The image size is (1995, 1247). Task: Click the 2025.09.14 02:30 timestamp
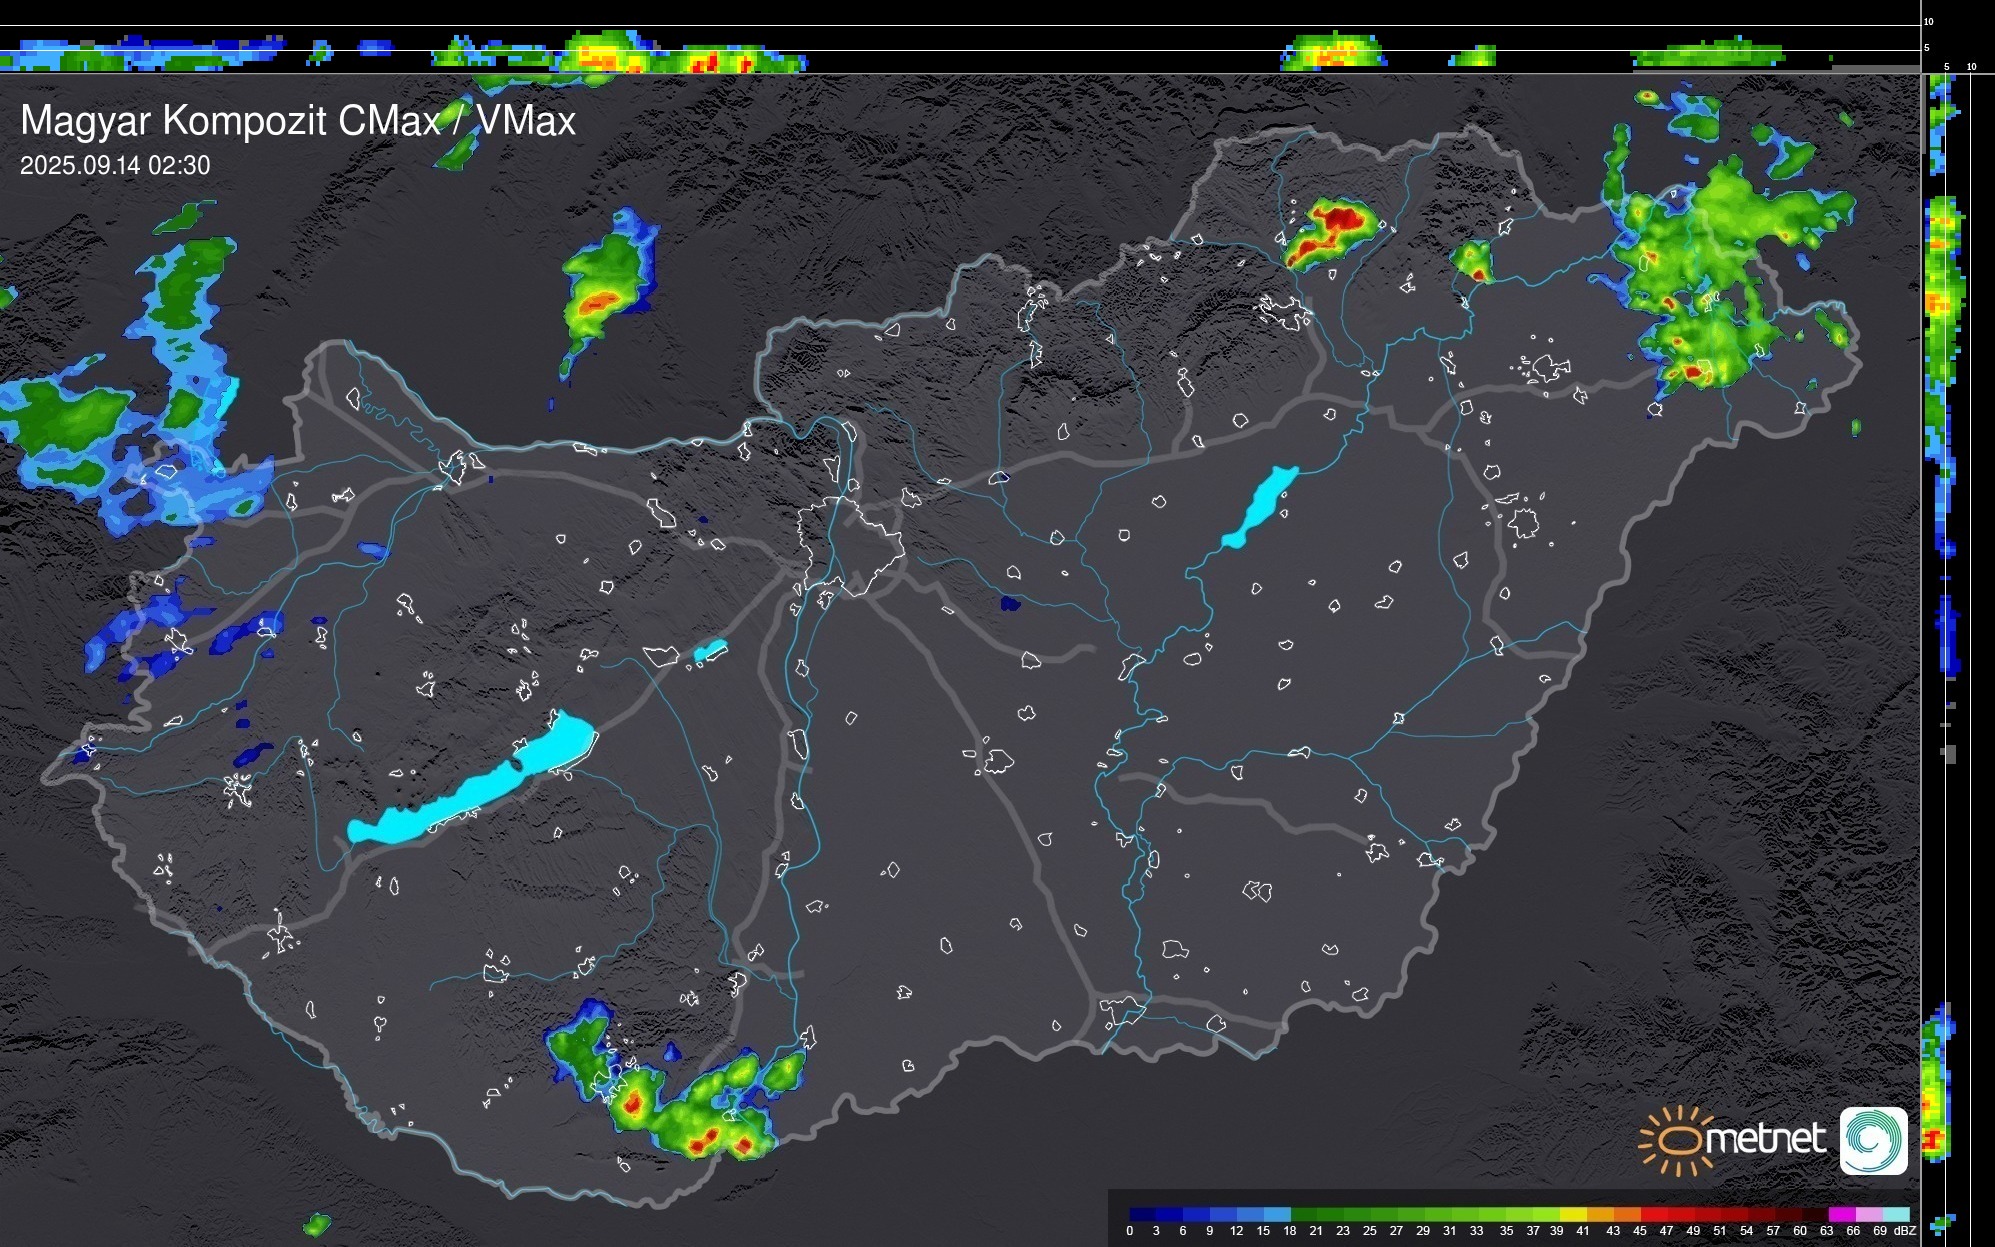click(115, 166)
